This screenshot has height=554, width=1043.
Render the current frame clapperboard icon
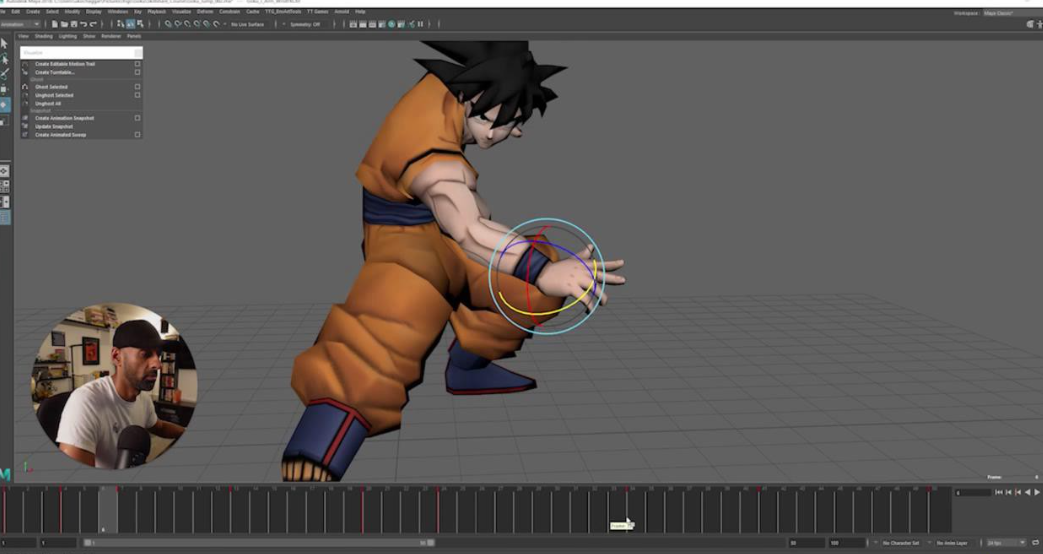click(x=363, y=24)
